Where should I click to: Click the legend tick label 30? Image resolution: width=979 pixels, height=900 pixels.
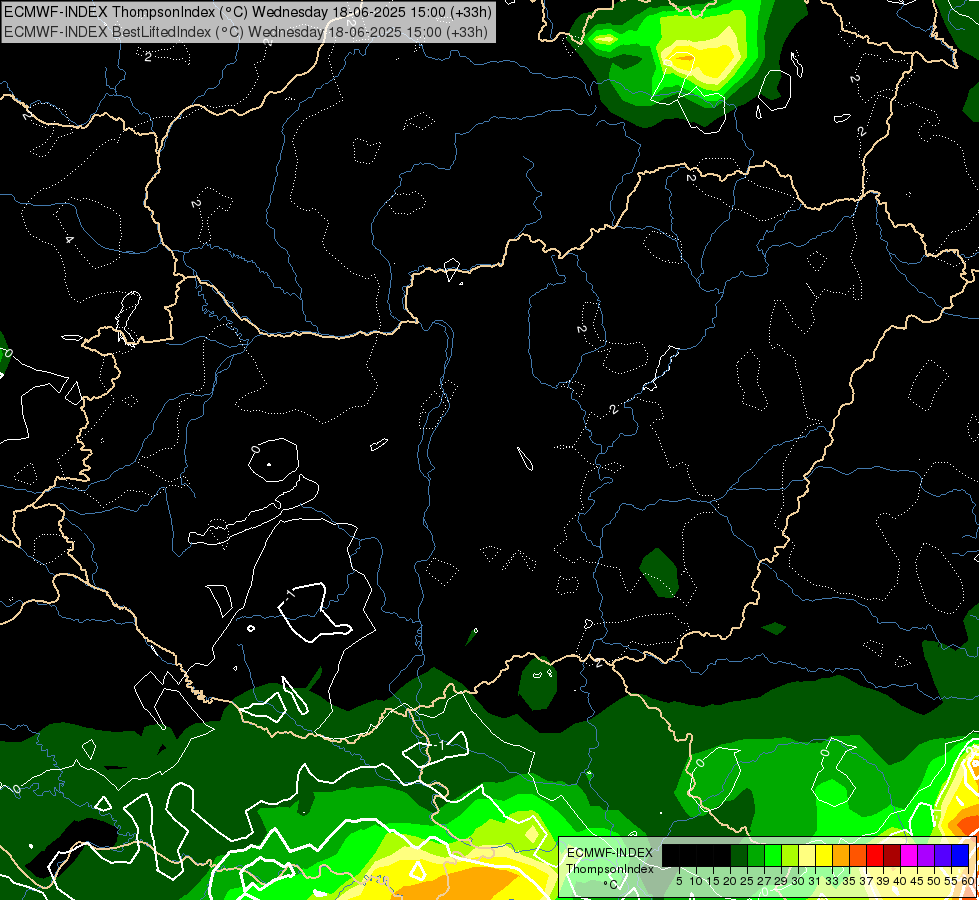coord(799,881)
